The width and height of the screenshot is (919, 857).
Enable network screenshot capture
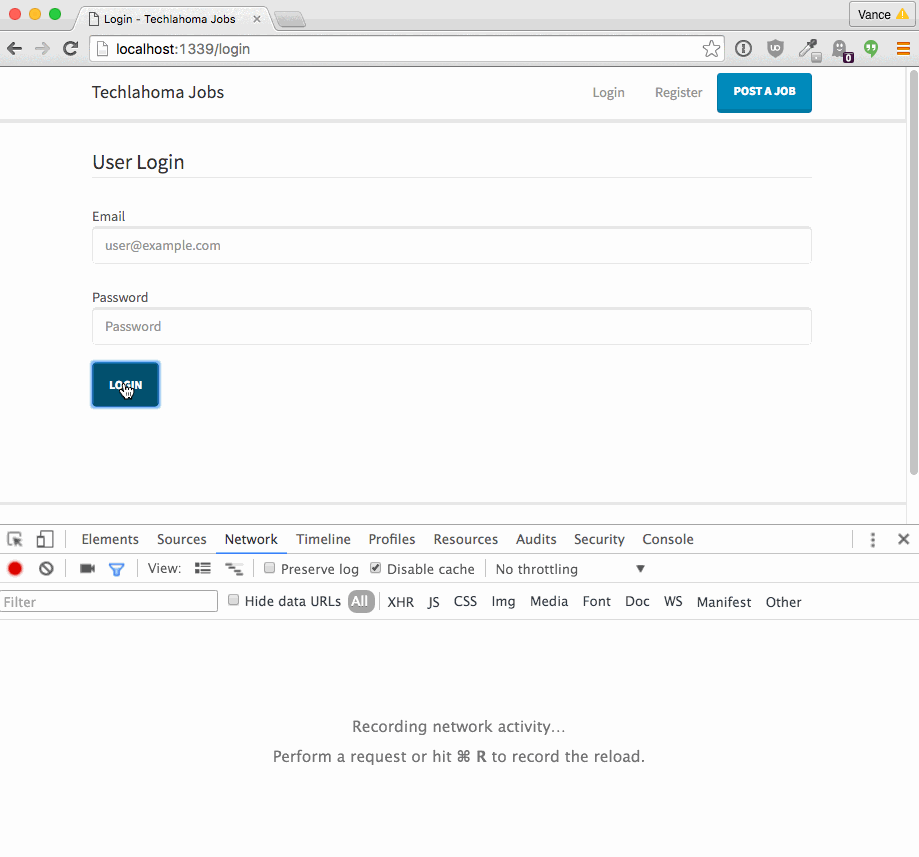tap(86, 568)
